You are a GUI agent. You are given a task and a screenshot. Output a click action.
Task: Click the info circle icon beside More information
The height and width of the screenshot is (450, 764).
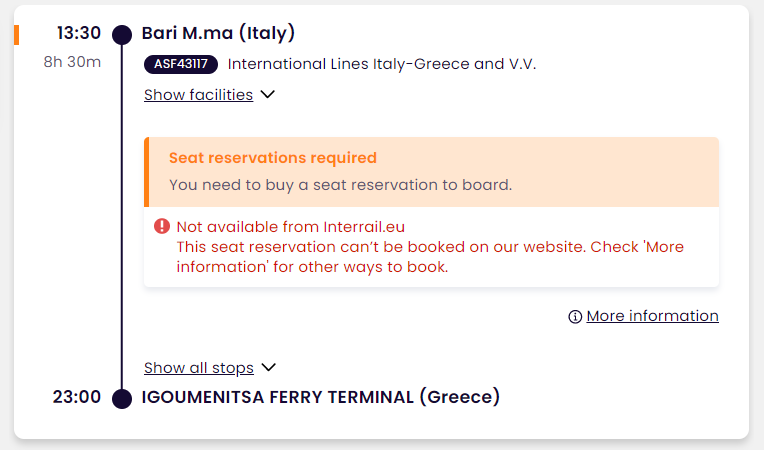(x=575, y=317)
